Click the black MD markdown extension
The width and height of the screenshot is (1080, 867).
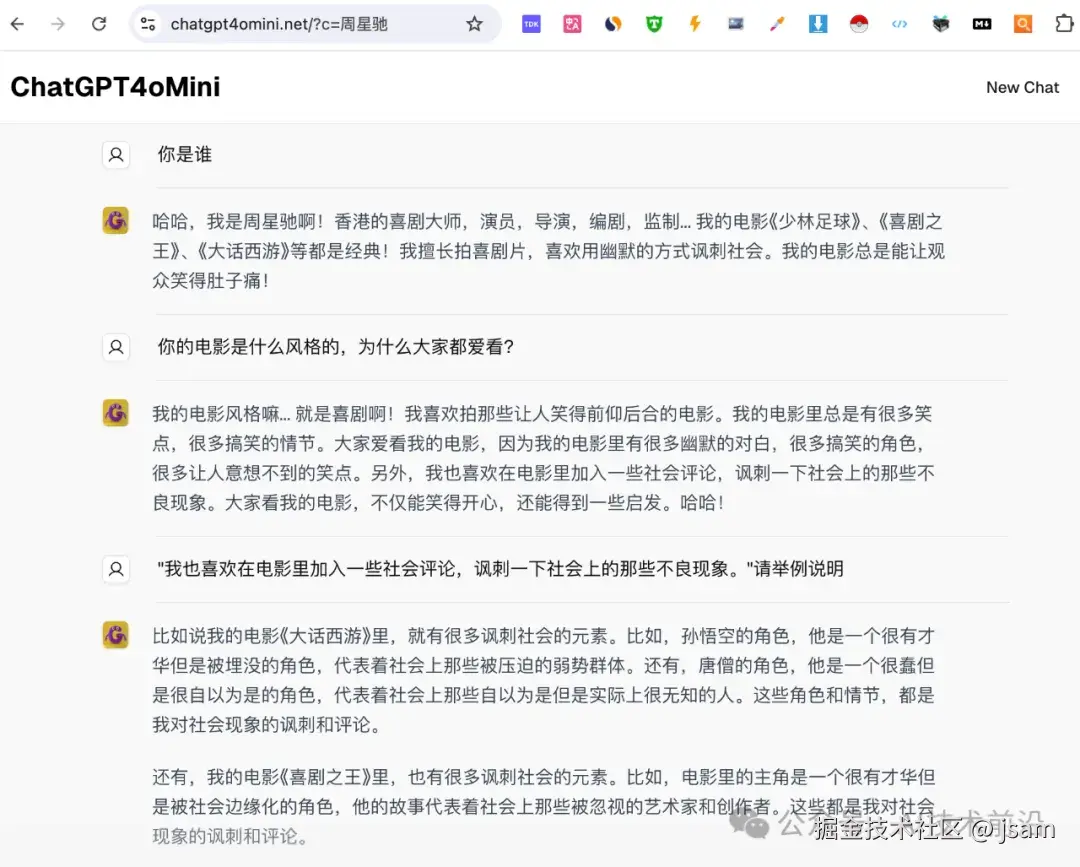[982, 24]
